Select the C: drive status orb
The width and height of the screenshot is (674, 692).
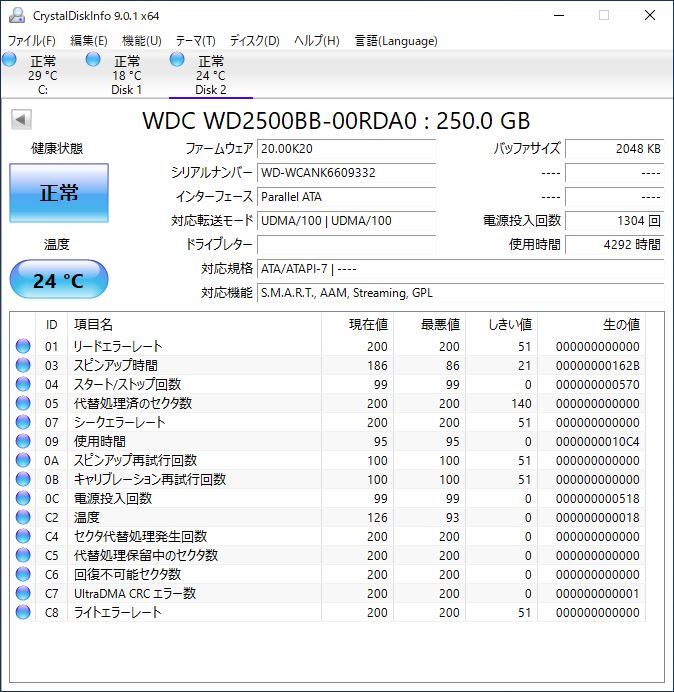pyautogui.click(x=9, y=59)
